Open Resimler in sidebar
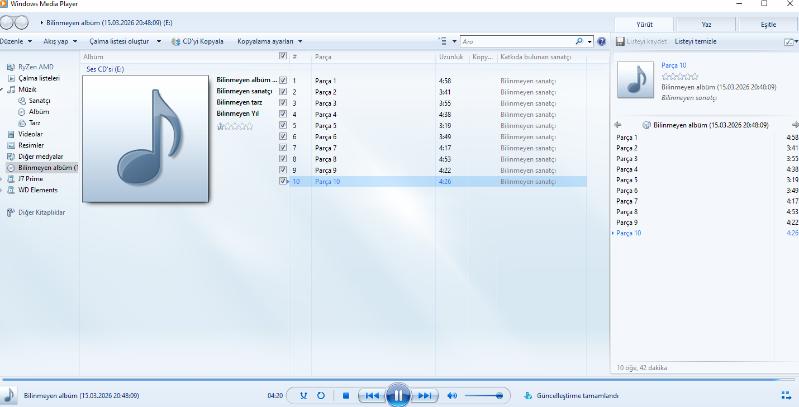Viewport: 799px width, 407px height. [x=25, y=145]
